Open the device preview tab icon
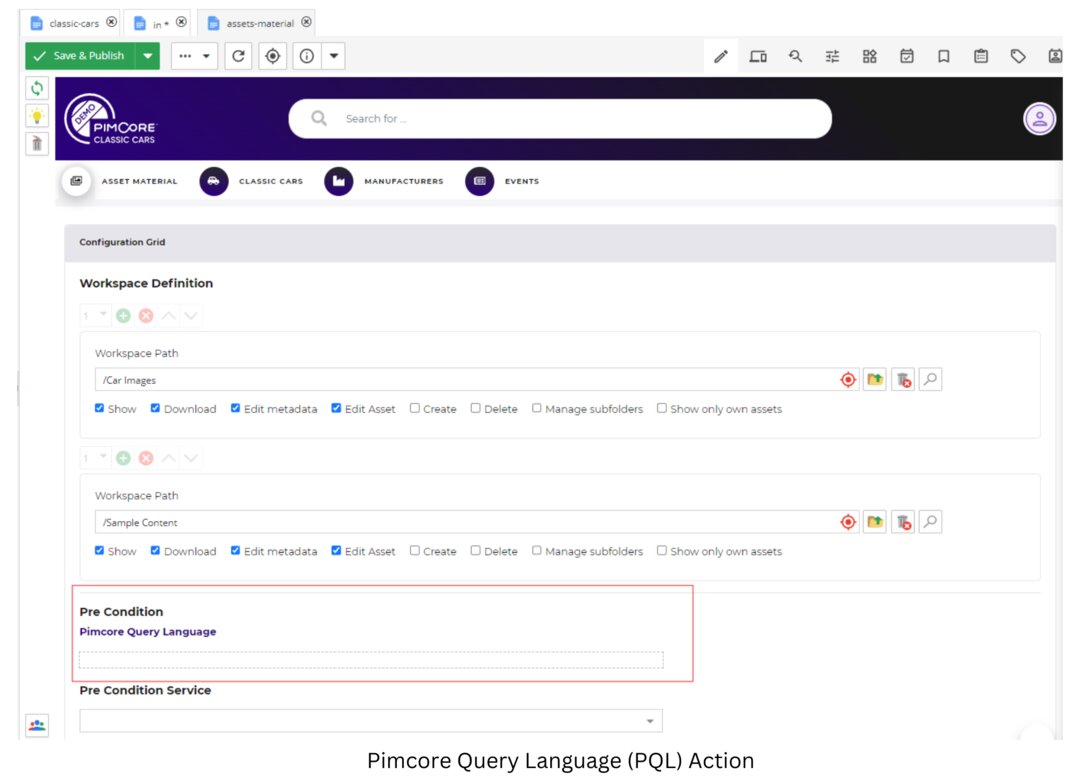 758,57
